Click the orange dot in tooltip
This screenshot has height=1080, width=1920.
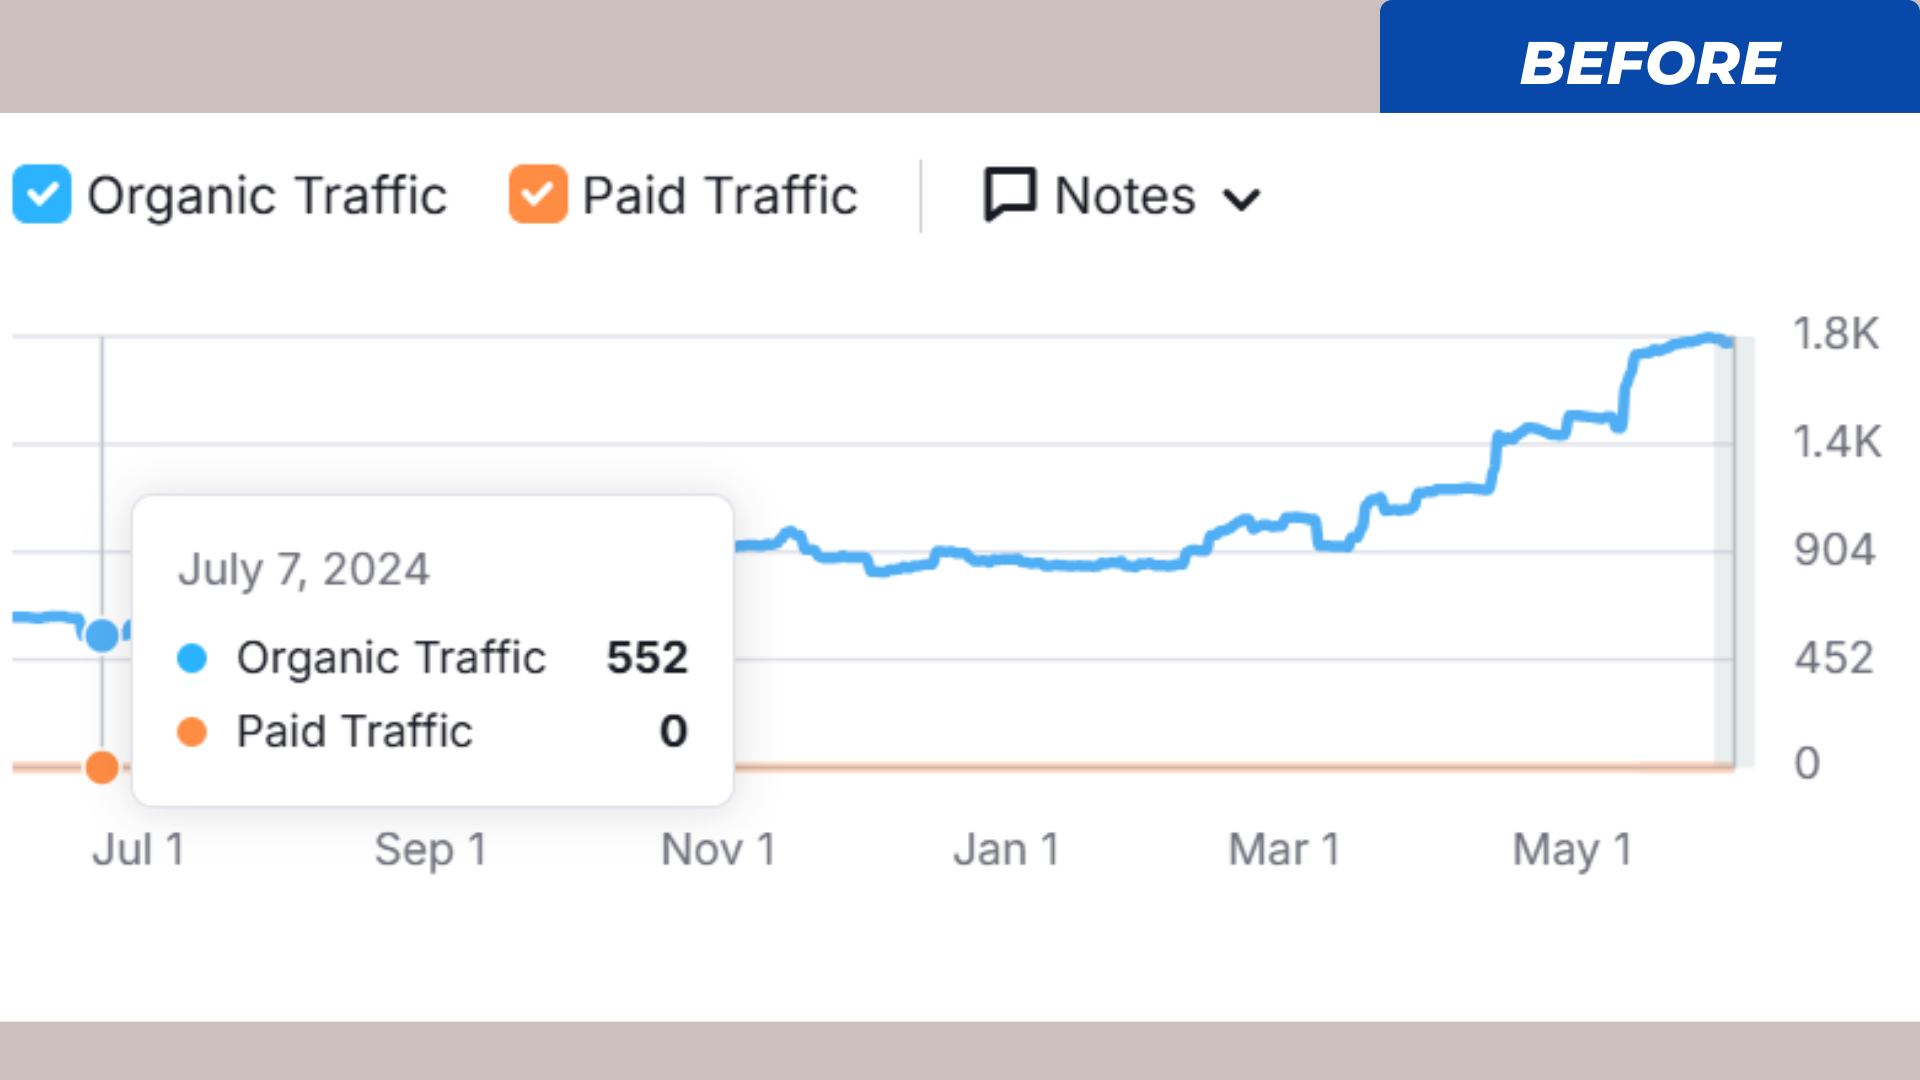(x=192, y=732)
